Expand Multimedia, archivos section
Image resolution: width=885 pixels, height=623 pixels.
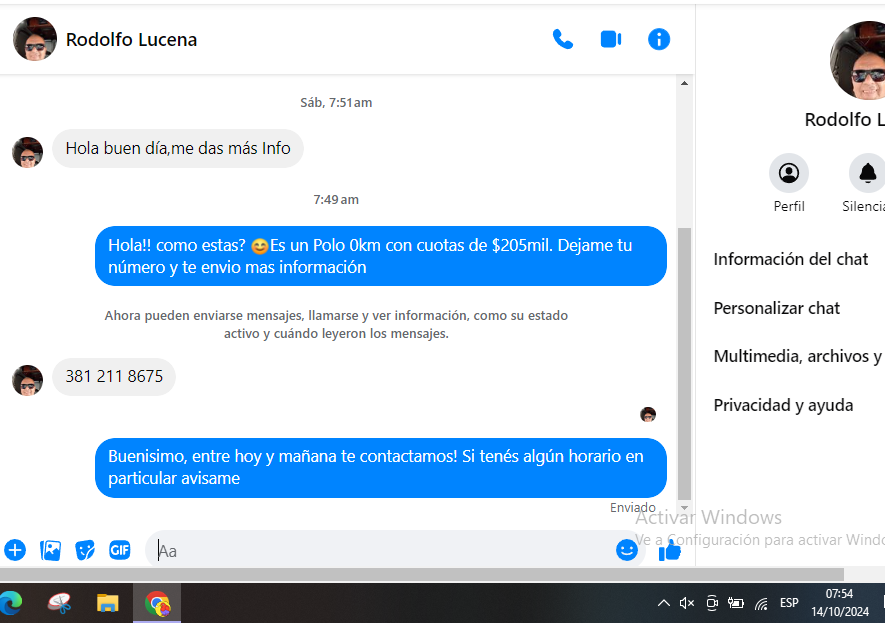click(797, 356)
